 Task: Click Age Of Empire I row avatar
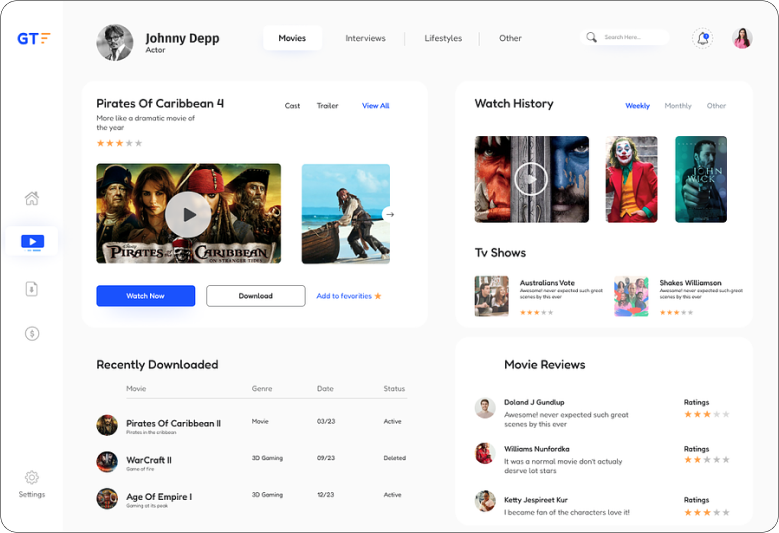[x=107, y=499]
